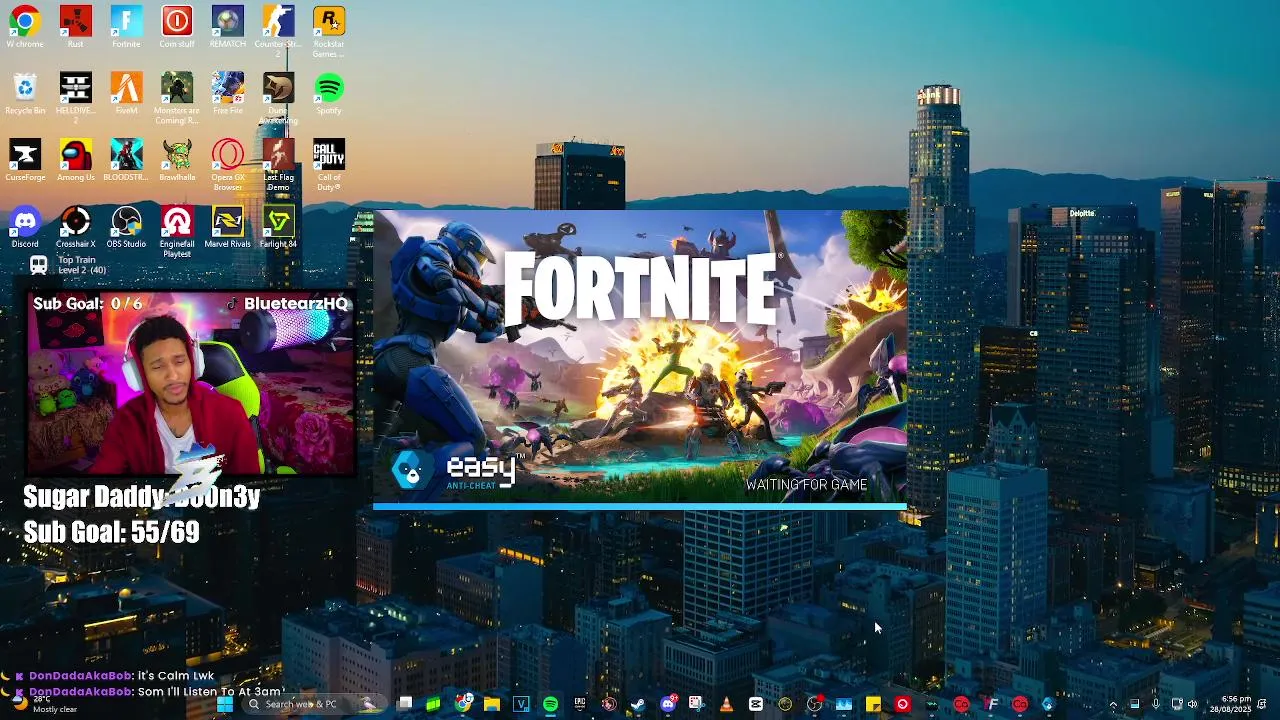Screen dimensions: 1280x720
Task: Select the Free Fire desktop shortcut
Action: click(x=228, y=93)
